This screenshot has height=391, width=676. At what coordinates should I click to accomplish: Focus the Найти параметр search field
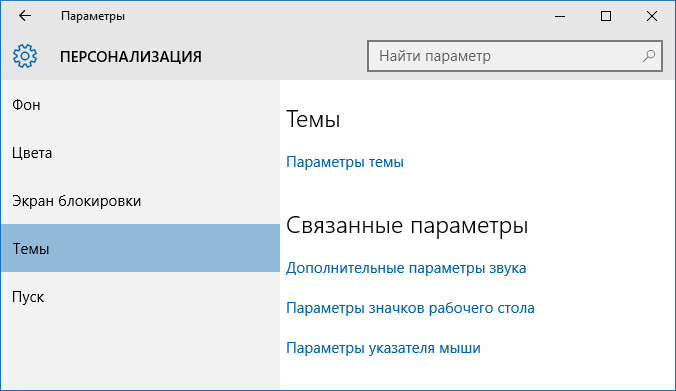[515, 56]
